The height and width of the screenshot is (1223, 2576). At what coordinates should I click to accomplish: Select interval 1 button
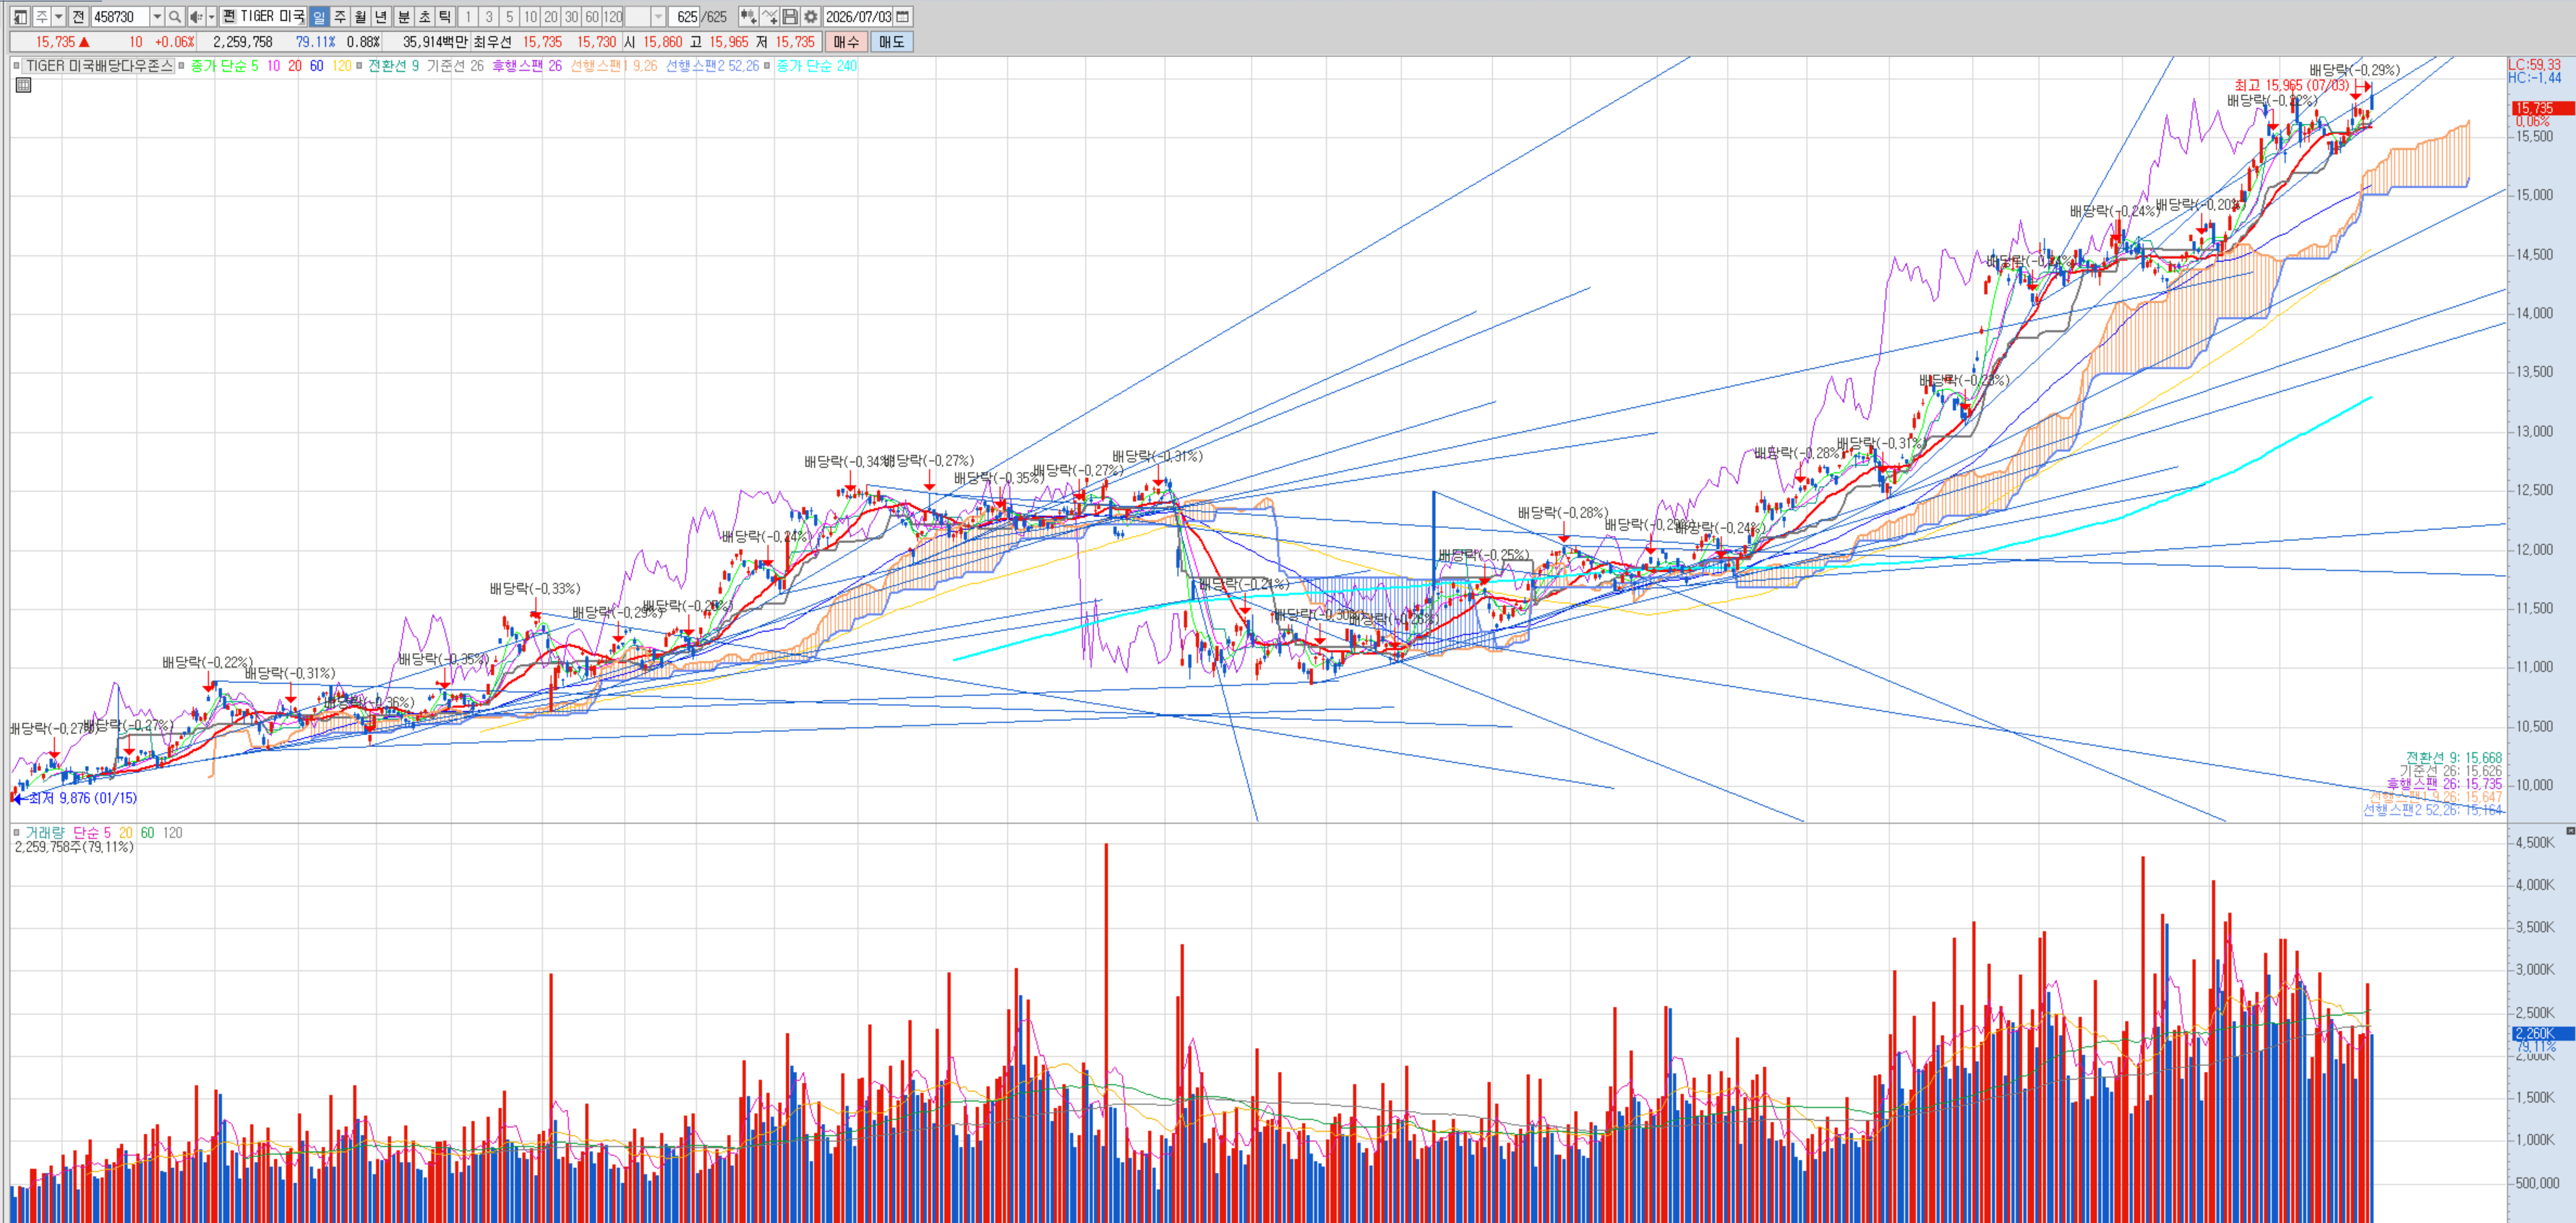pyautogui.click(x=468, y=17)
